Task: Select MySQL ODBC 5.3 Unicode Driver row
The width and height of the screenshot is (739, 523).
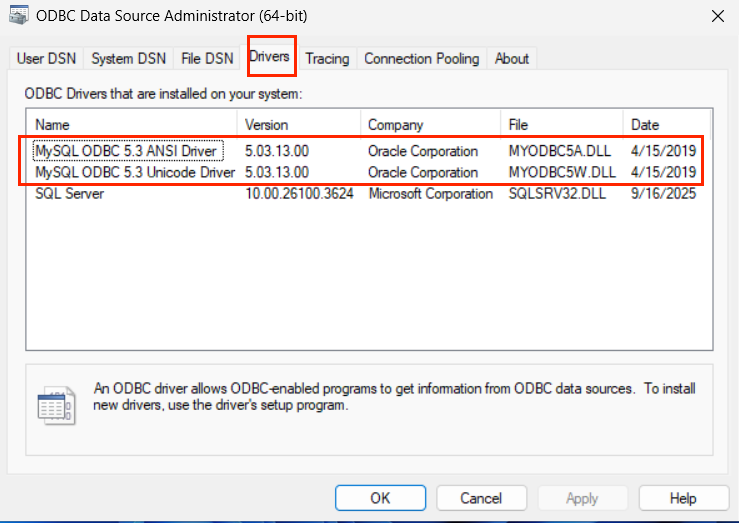Action: point(134,172)
